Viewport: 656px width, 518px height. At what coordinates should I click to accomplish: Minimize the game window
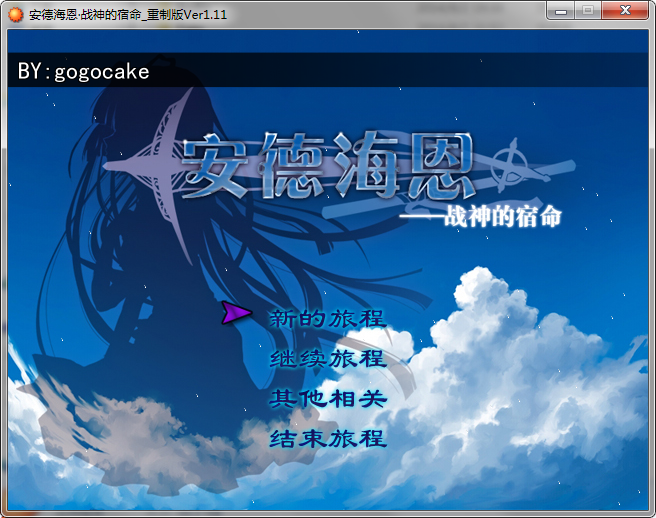pyautogui.click(x=561, y=11)
